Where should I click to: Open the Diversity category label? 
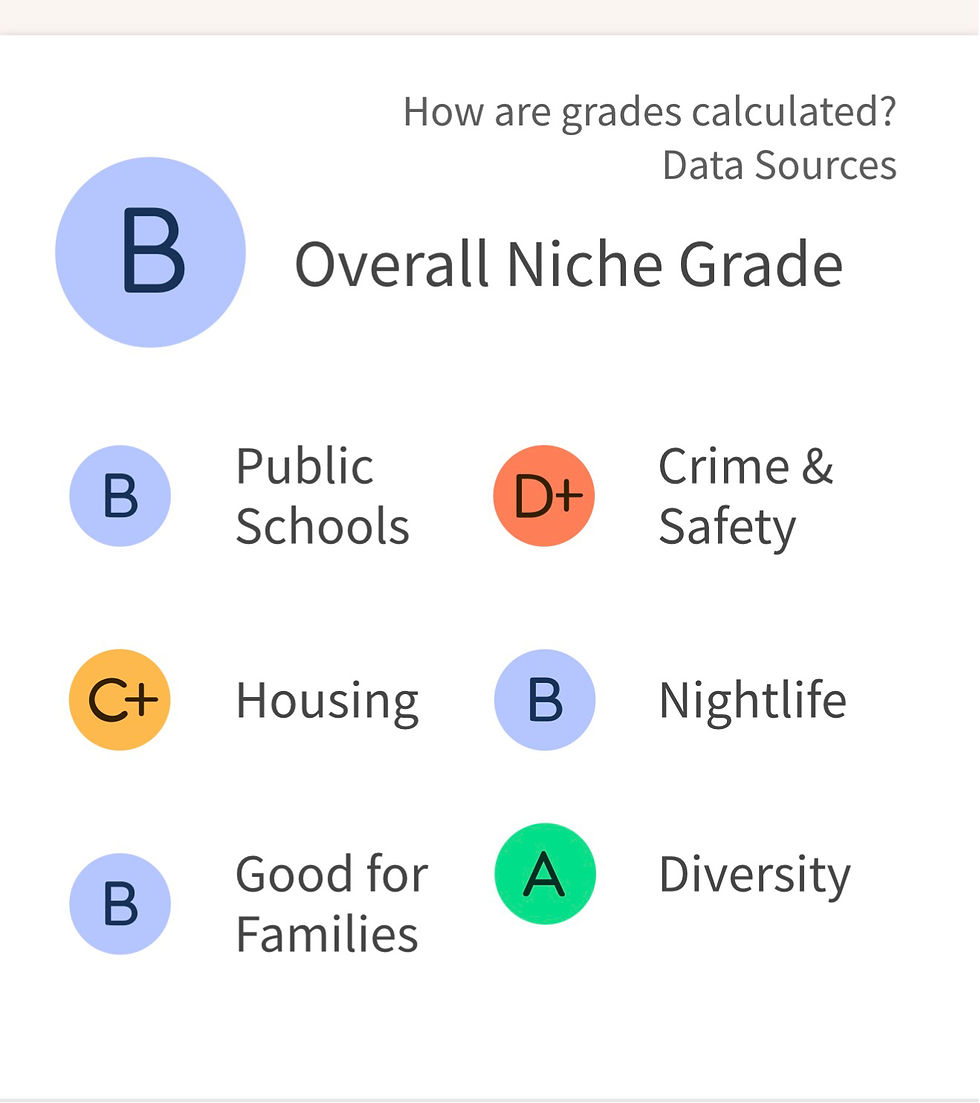click(755, 876)
